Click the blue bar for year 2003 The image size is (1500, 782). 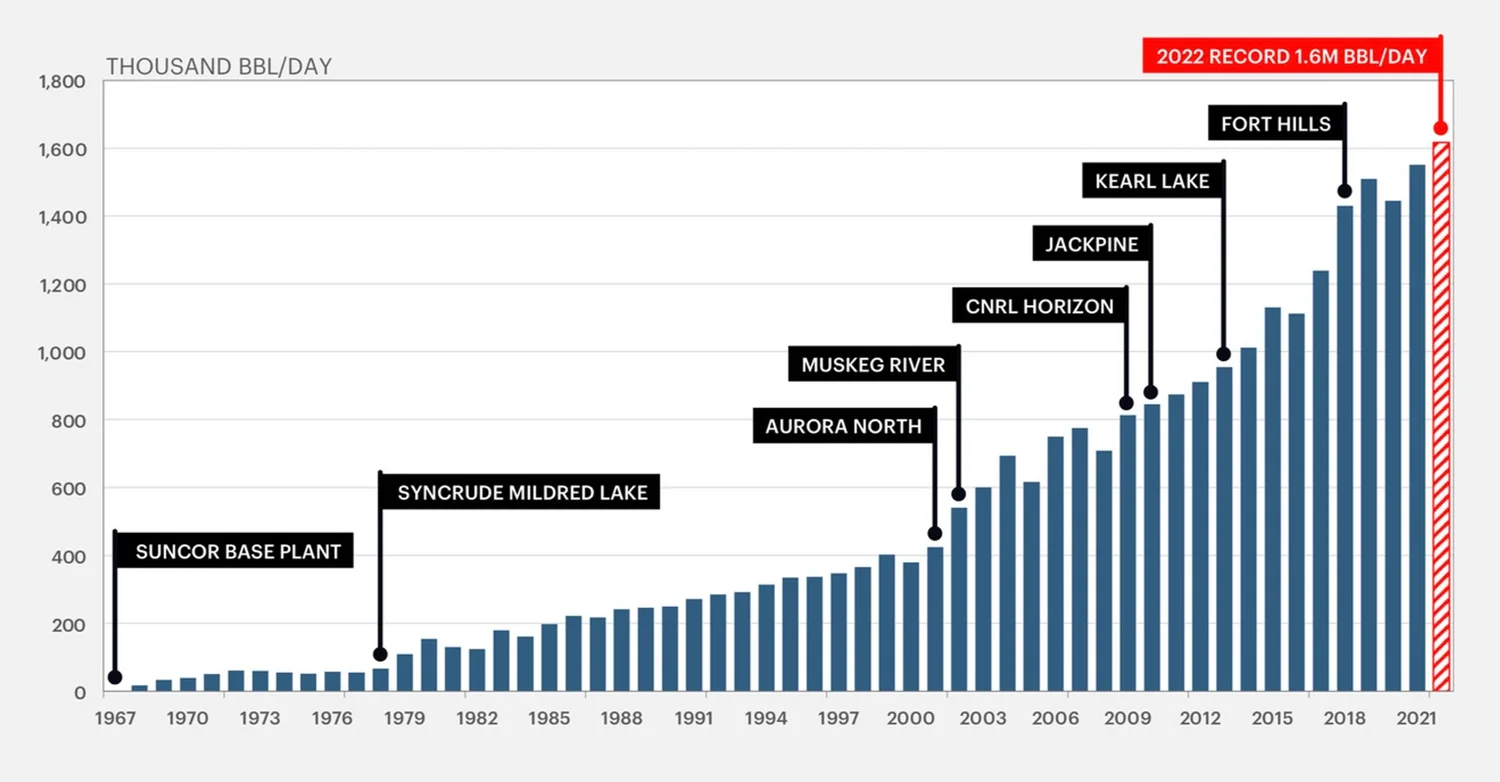[x=983, y=589]
